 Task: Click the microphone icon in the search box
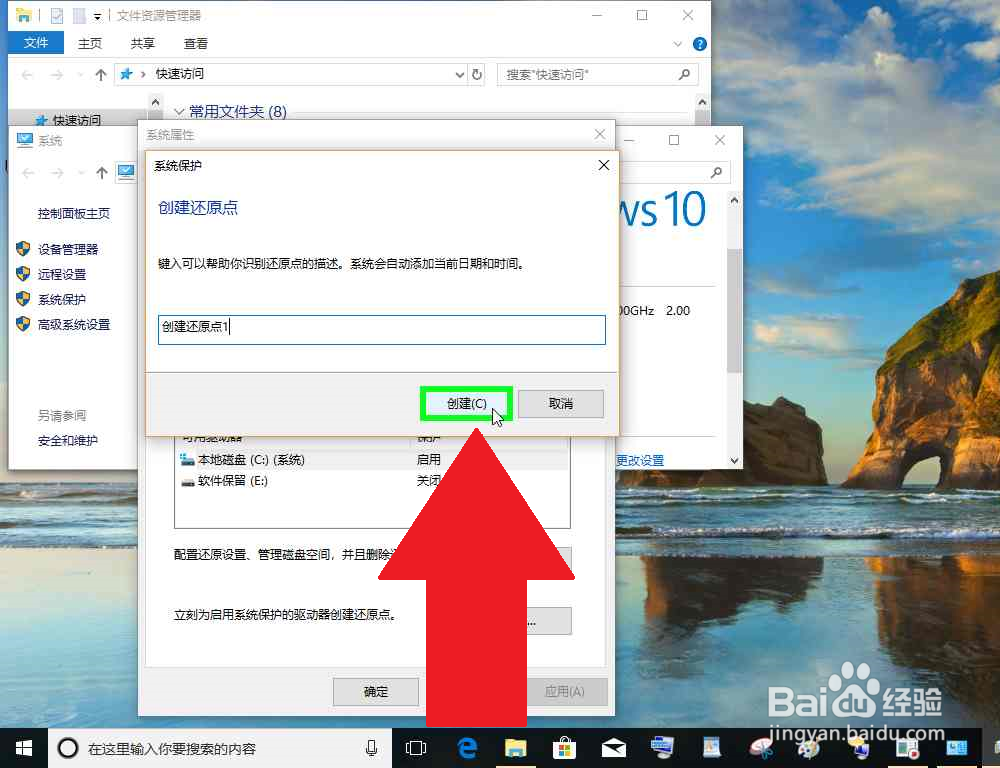[371, 747]
